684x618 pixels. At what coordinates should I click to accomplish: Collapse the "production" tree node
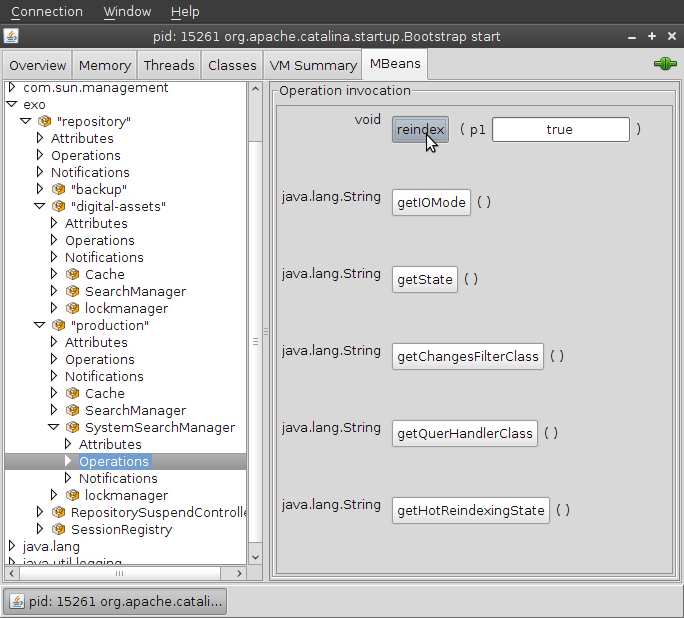[x=40, y=325]
